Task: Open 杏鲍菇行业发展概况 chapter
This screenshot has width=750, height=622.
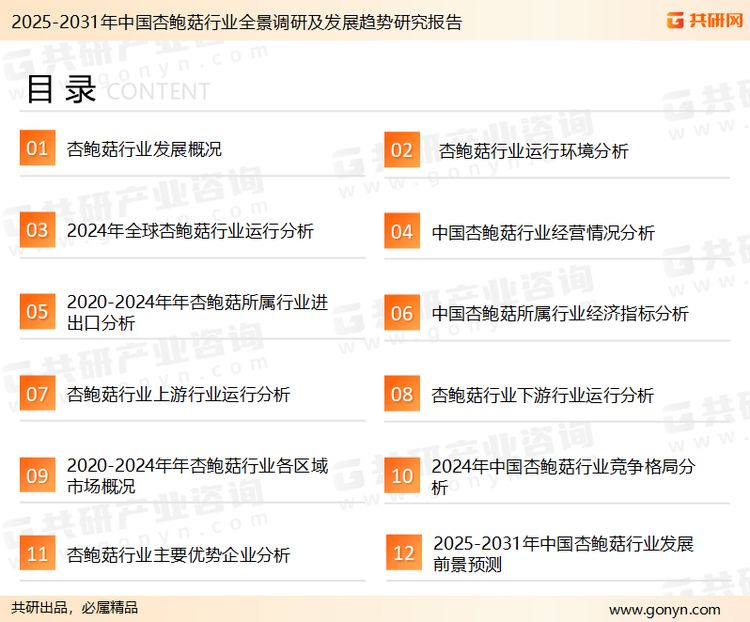Action: [144, 150]
